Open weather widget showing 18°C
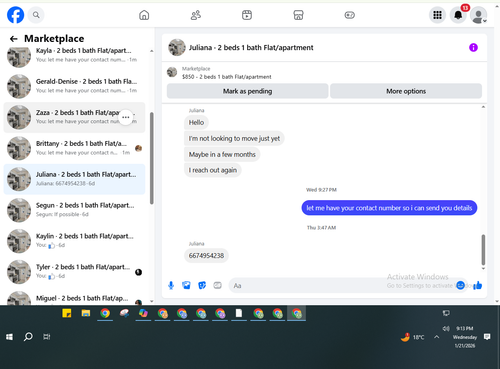500x369 pixels. click(x=413, y=337)
